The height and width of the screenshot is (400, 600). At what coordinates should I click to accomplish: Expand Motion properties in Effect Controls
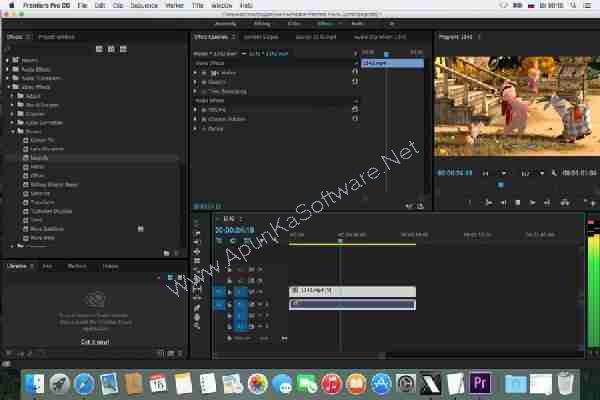(196, 73)
